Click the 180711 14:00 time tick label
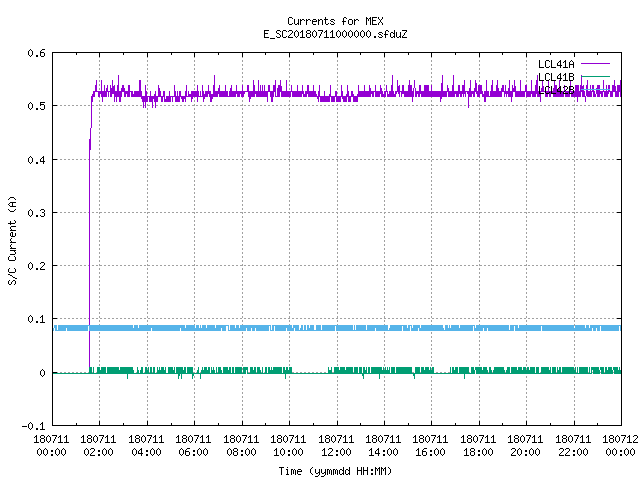This screenshot has width=640, height=480. (x=383, y=446)
